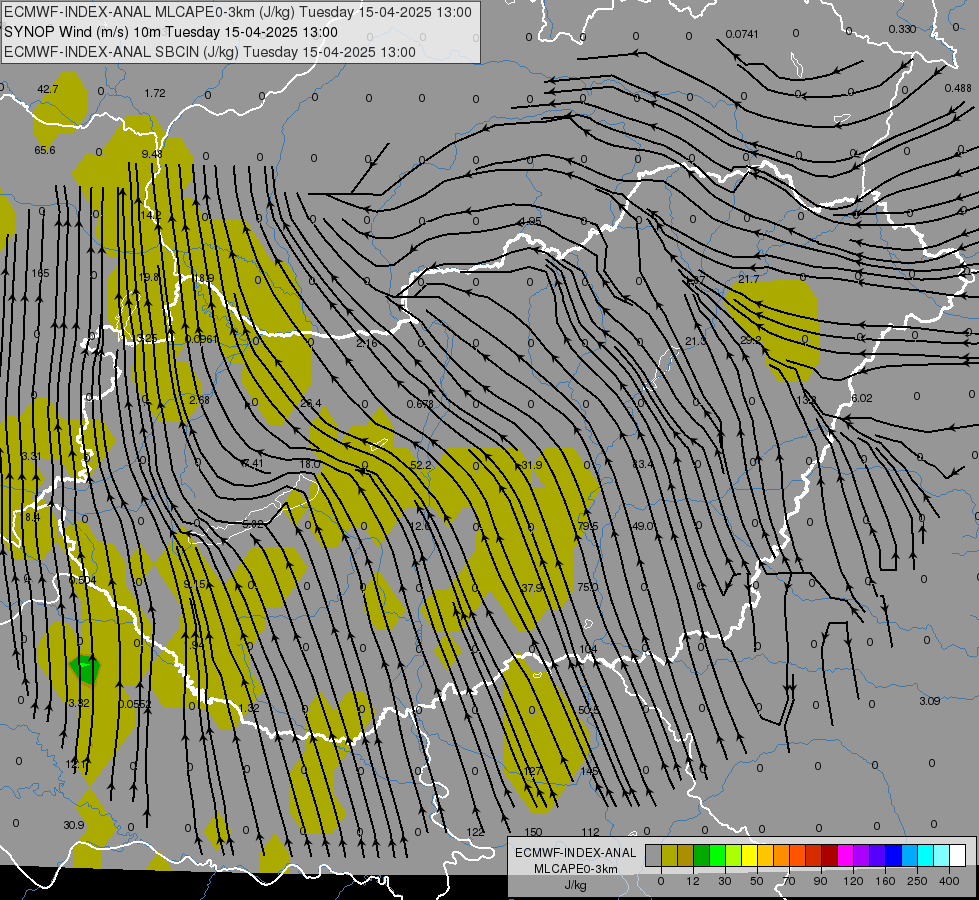Click the map value '9.15'
This screenshot has height=900, width=979.
195,585
